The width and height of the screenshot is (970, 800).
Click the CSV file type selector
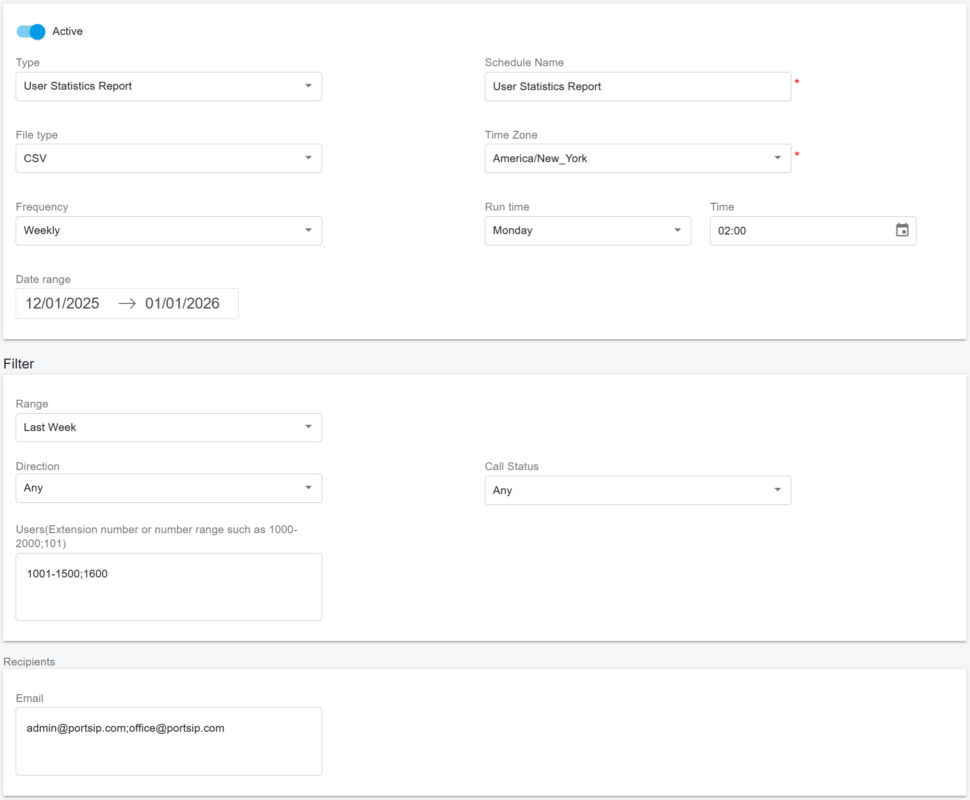[x=168, y=158]
